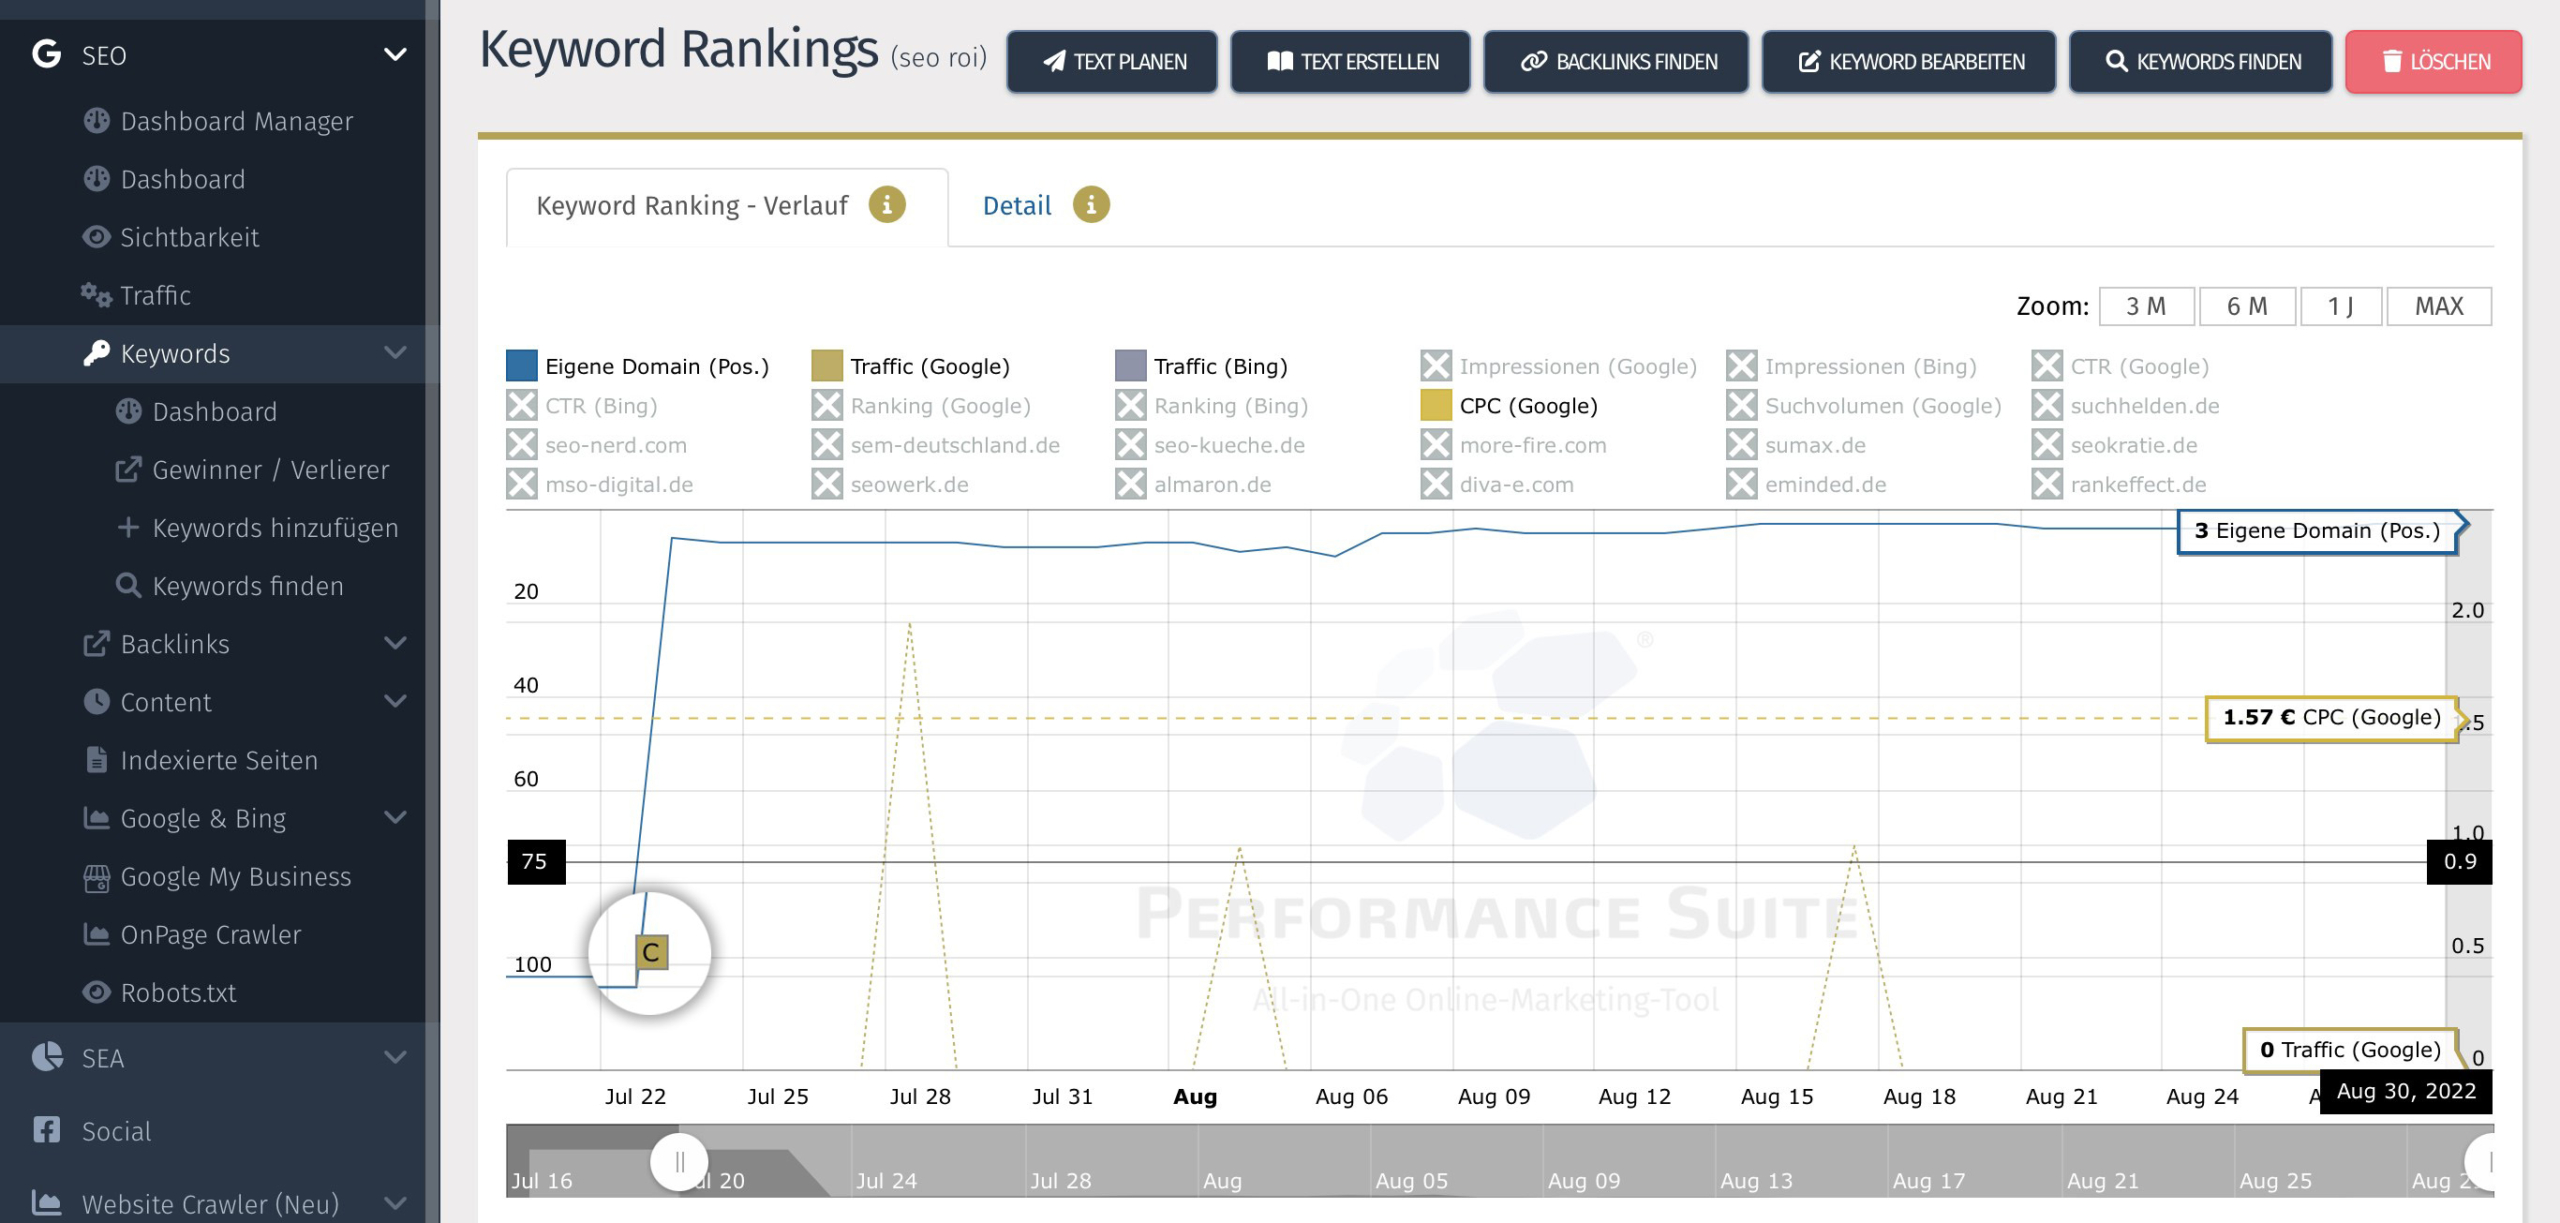Set the chart zoom to MAX
Screen dimensions: 2560x1223
[x=2439, y=306]
